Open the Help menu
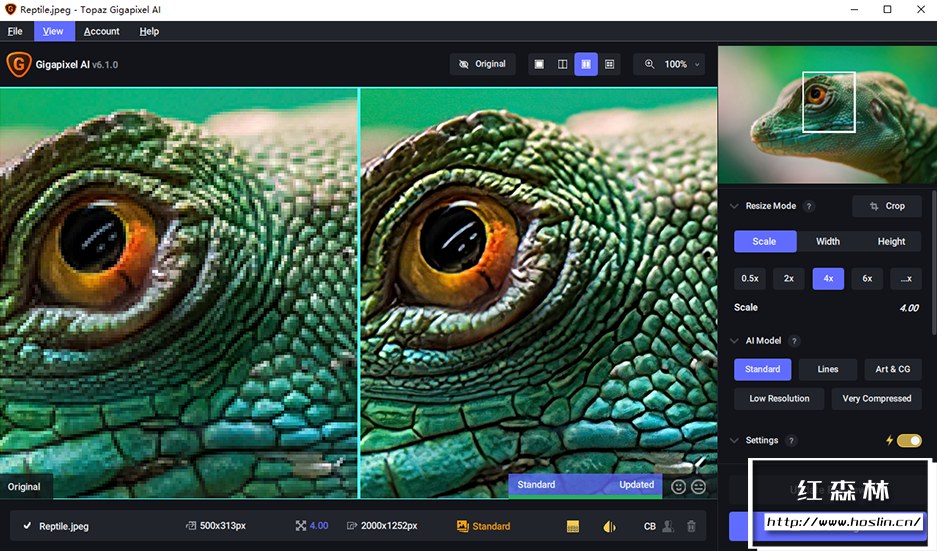Viewport: 937px width, 551px height. pos(149,31)
